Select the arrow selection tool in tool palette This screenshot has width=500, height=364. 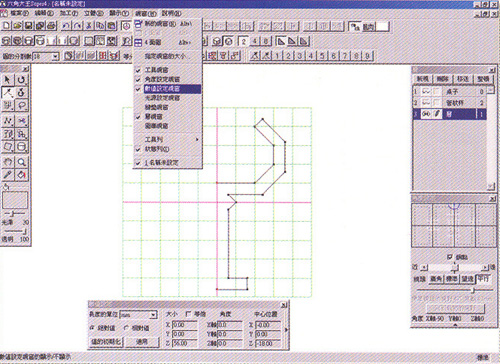[8, 79]
